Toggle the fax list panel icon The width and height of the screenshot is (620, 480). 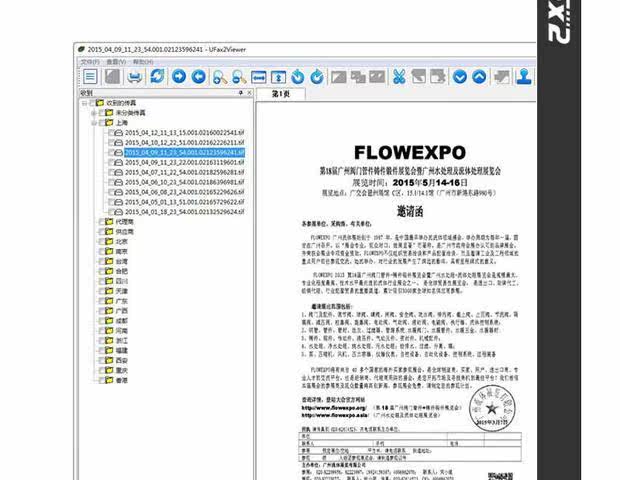(90, 77)
